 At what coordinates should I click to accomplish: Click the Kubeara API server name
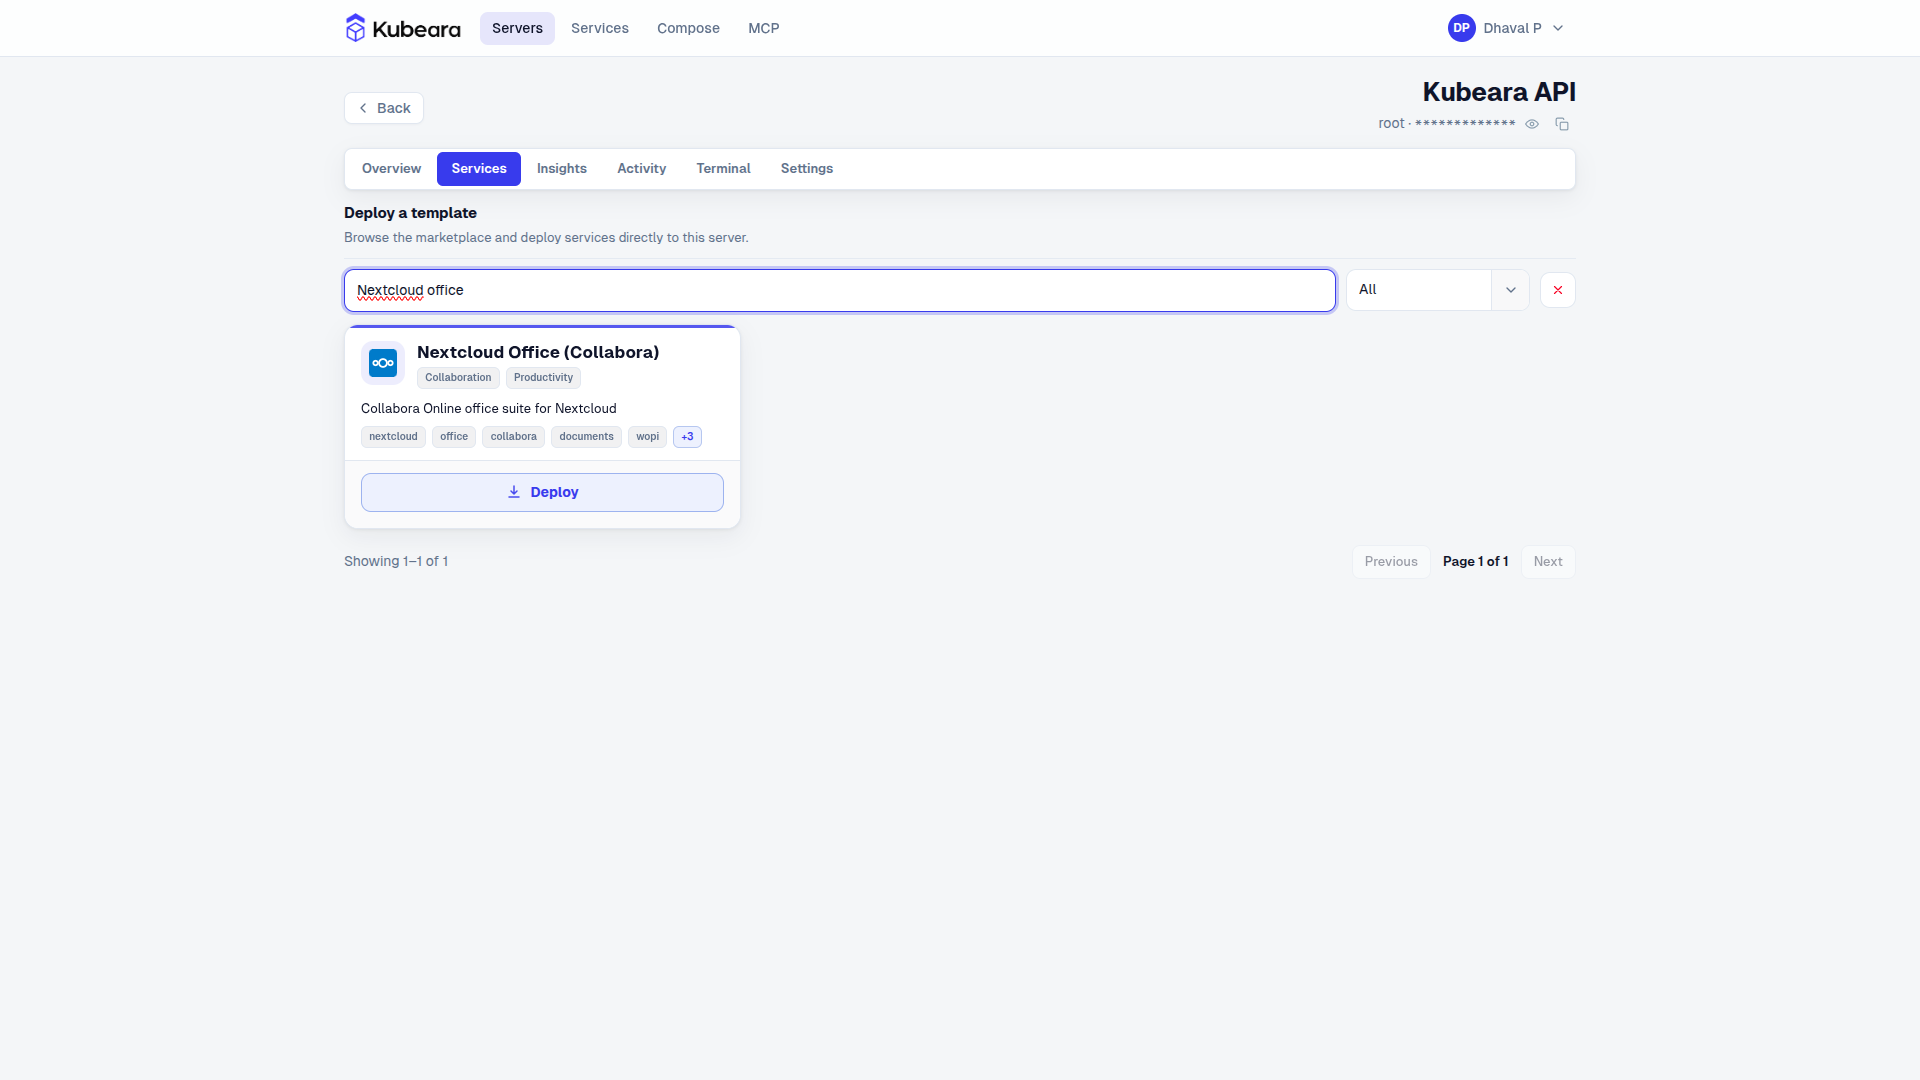(x=1499, y=92)
